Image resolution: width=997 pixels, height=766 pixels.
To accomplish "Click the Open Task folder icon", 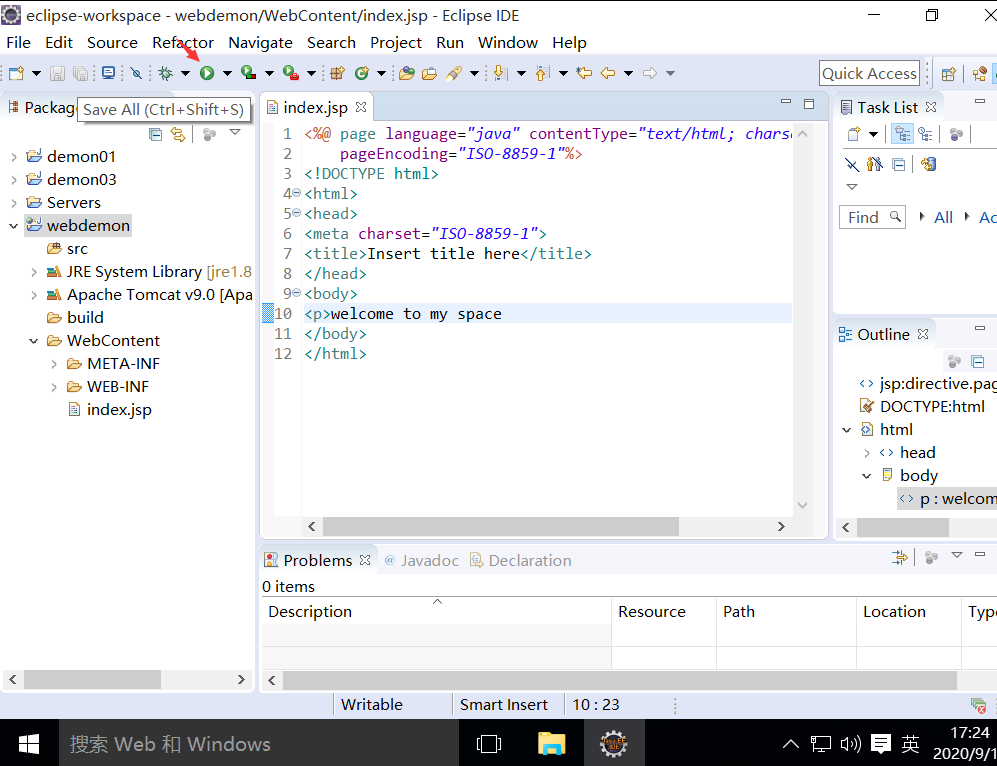I will click(430, 73).
